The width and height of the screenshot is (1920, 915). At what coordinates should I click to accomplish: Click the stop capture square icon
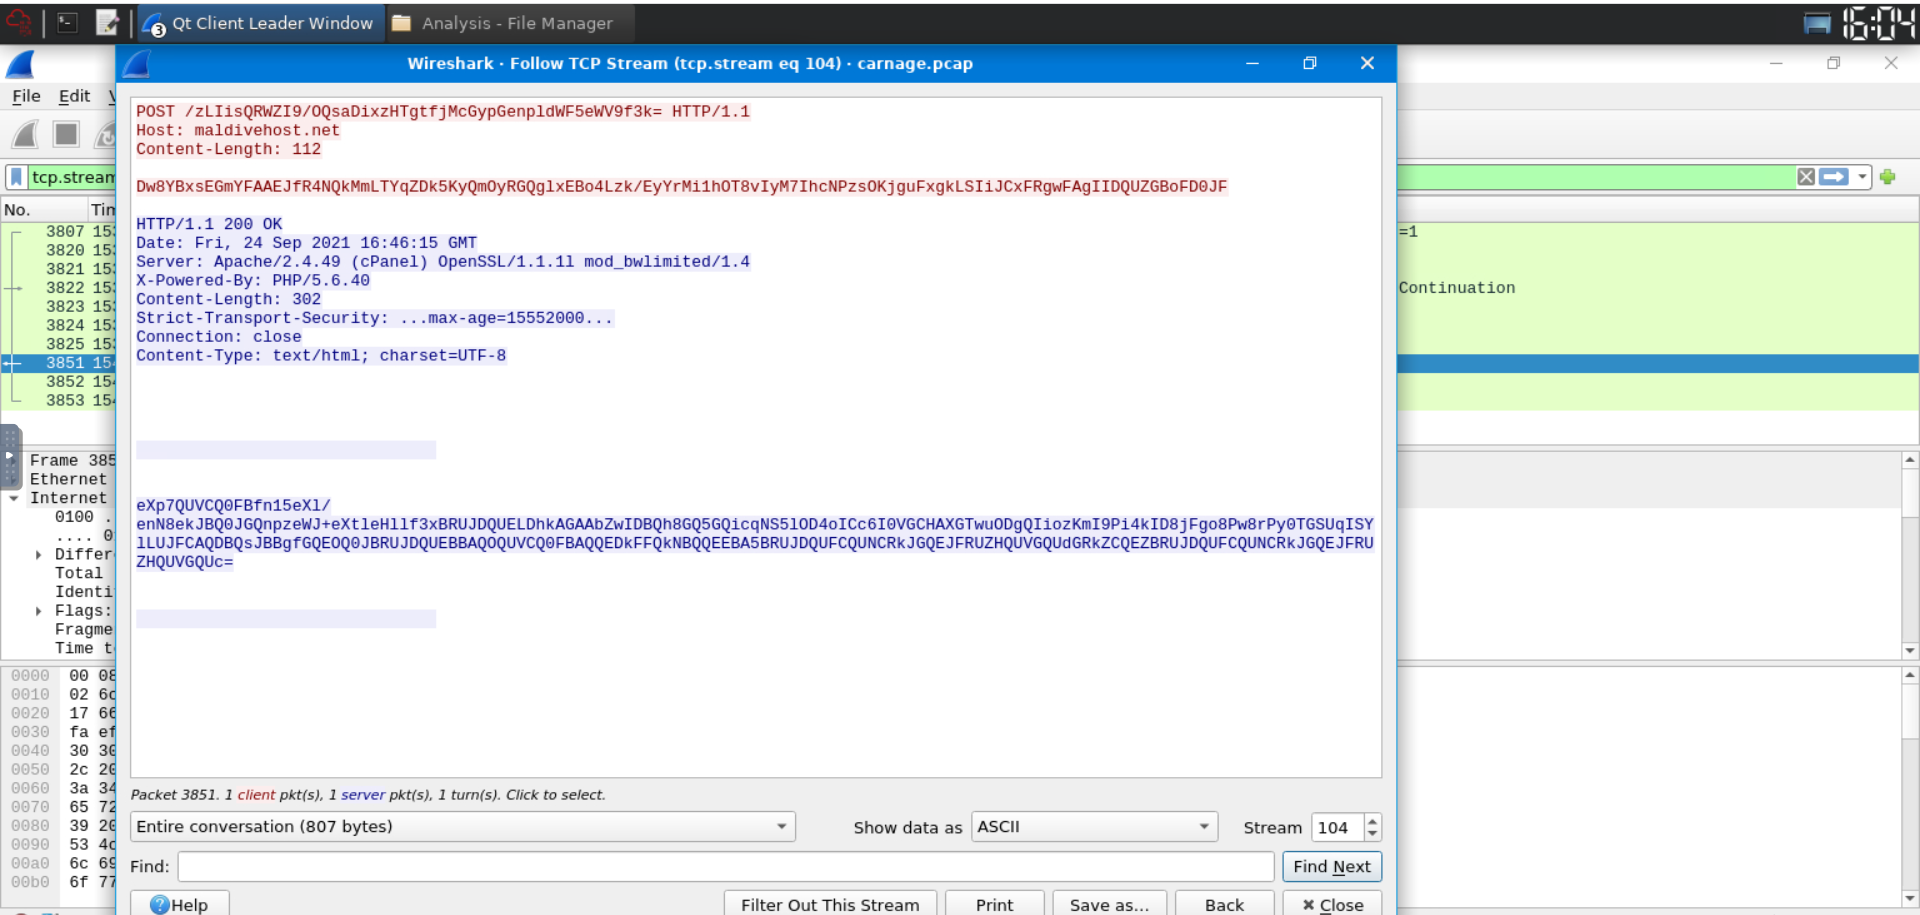coord(66,134)
